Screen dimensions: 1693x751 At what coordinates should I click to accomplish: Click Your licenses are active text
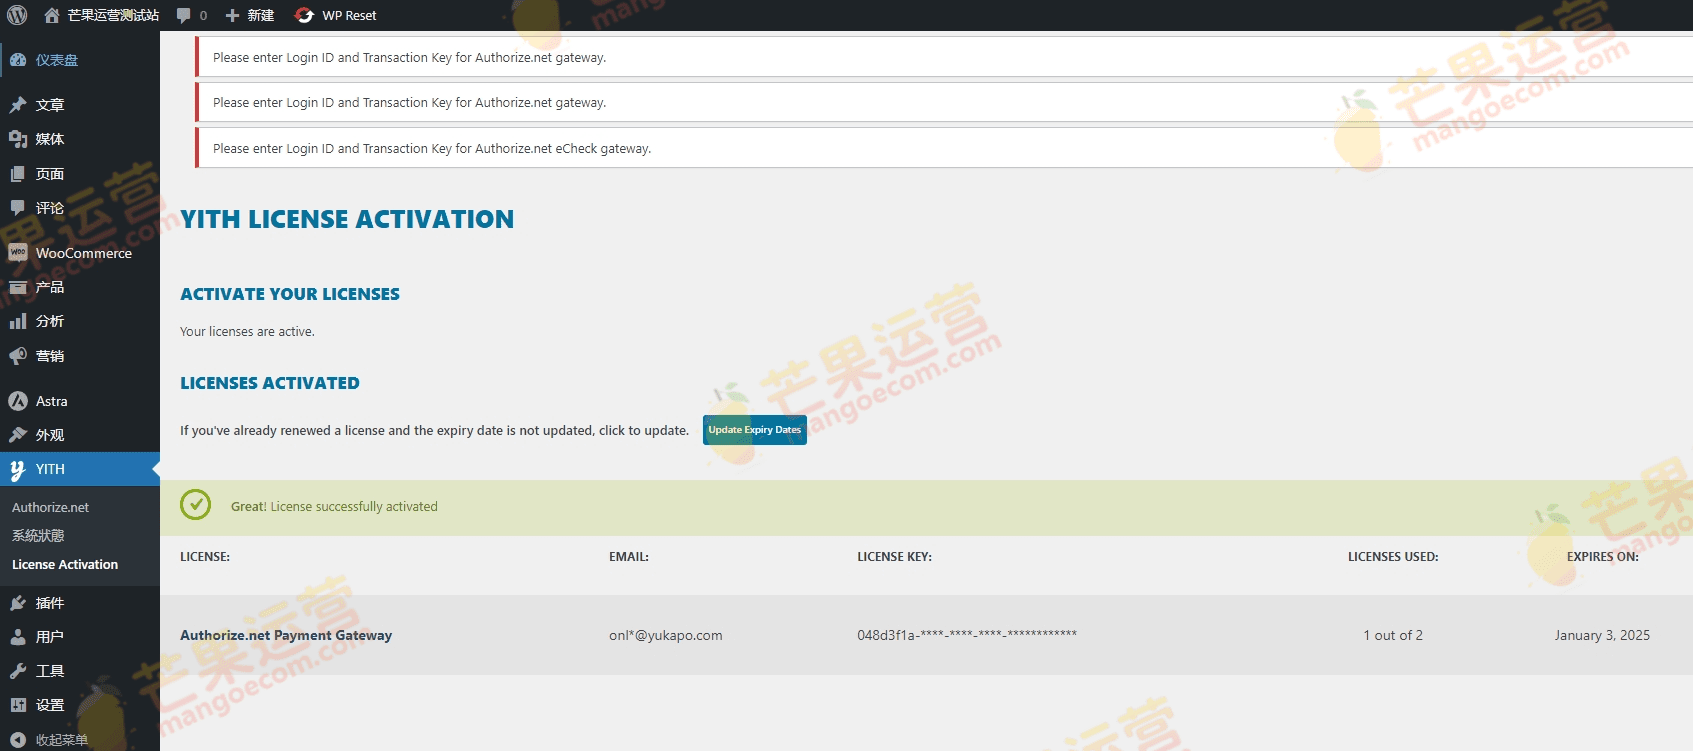[x=247, y=331]
